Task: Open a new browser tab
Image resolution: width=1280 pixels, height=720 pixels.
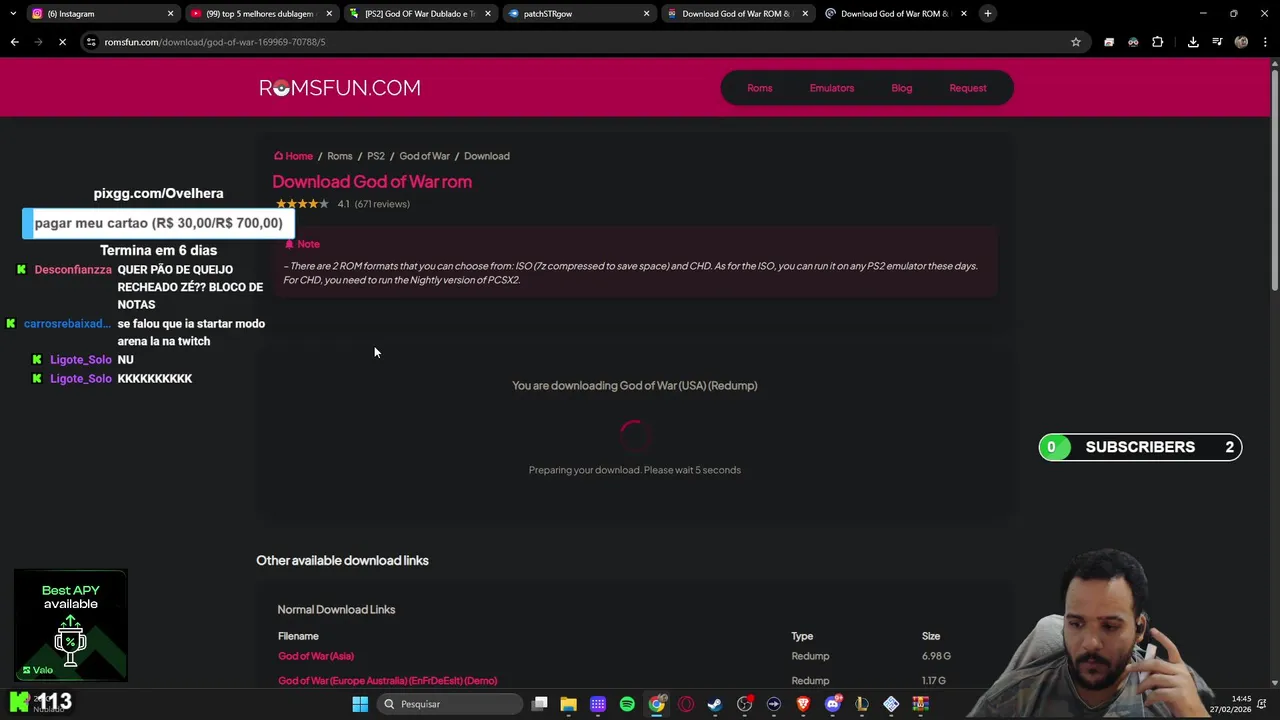Action: [988, 14]
